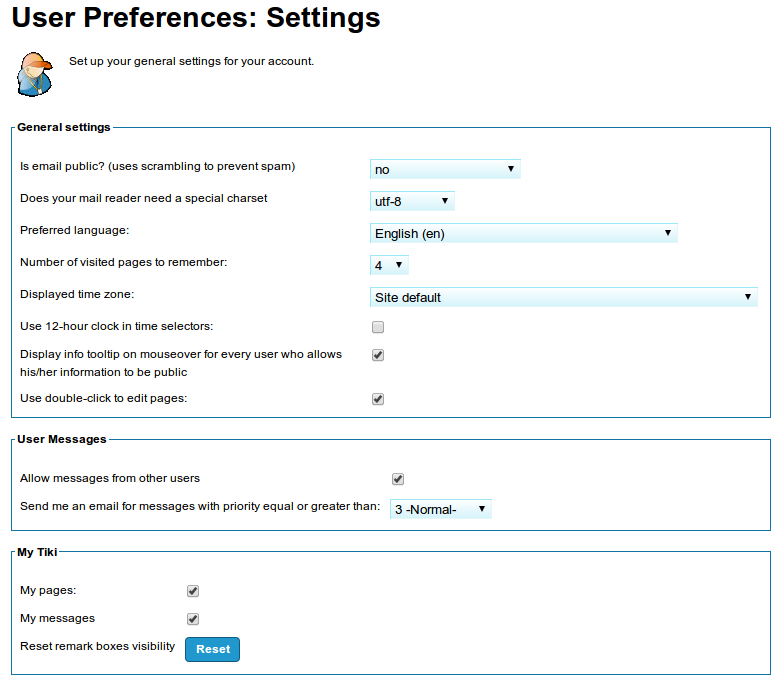Enable the 12-hour clock checkbox
Image resolution: width=783 pixels, height=680 pixels.
[378, 327]
